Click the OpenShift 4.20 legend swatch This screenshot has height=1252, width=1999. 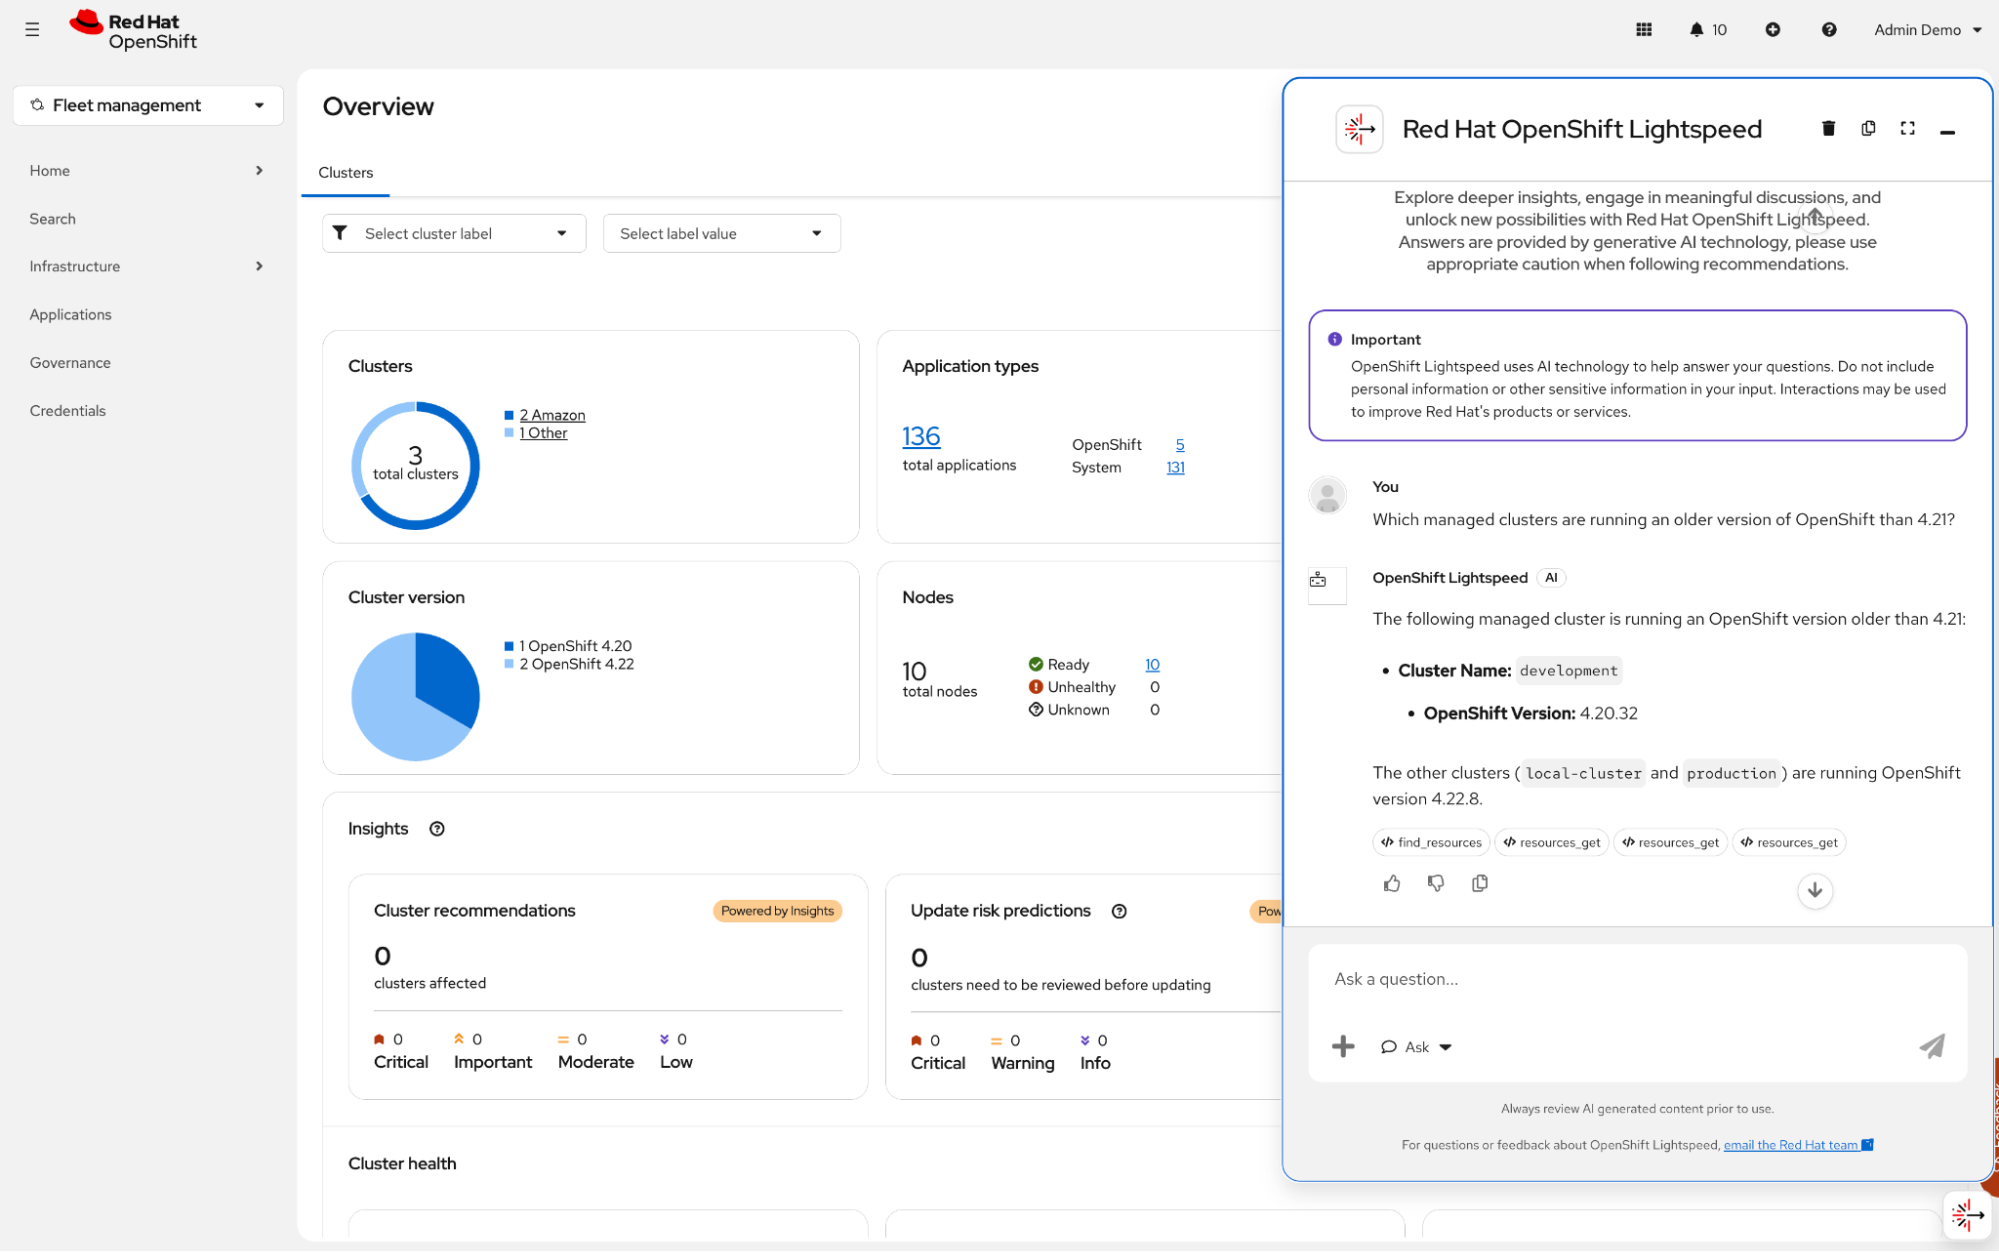click(x=509, y=646)
